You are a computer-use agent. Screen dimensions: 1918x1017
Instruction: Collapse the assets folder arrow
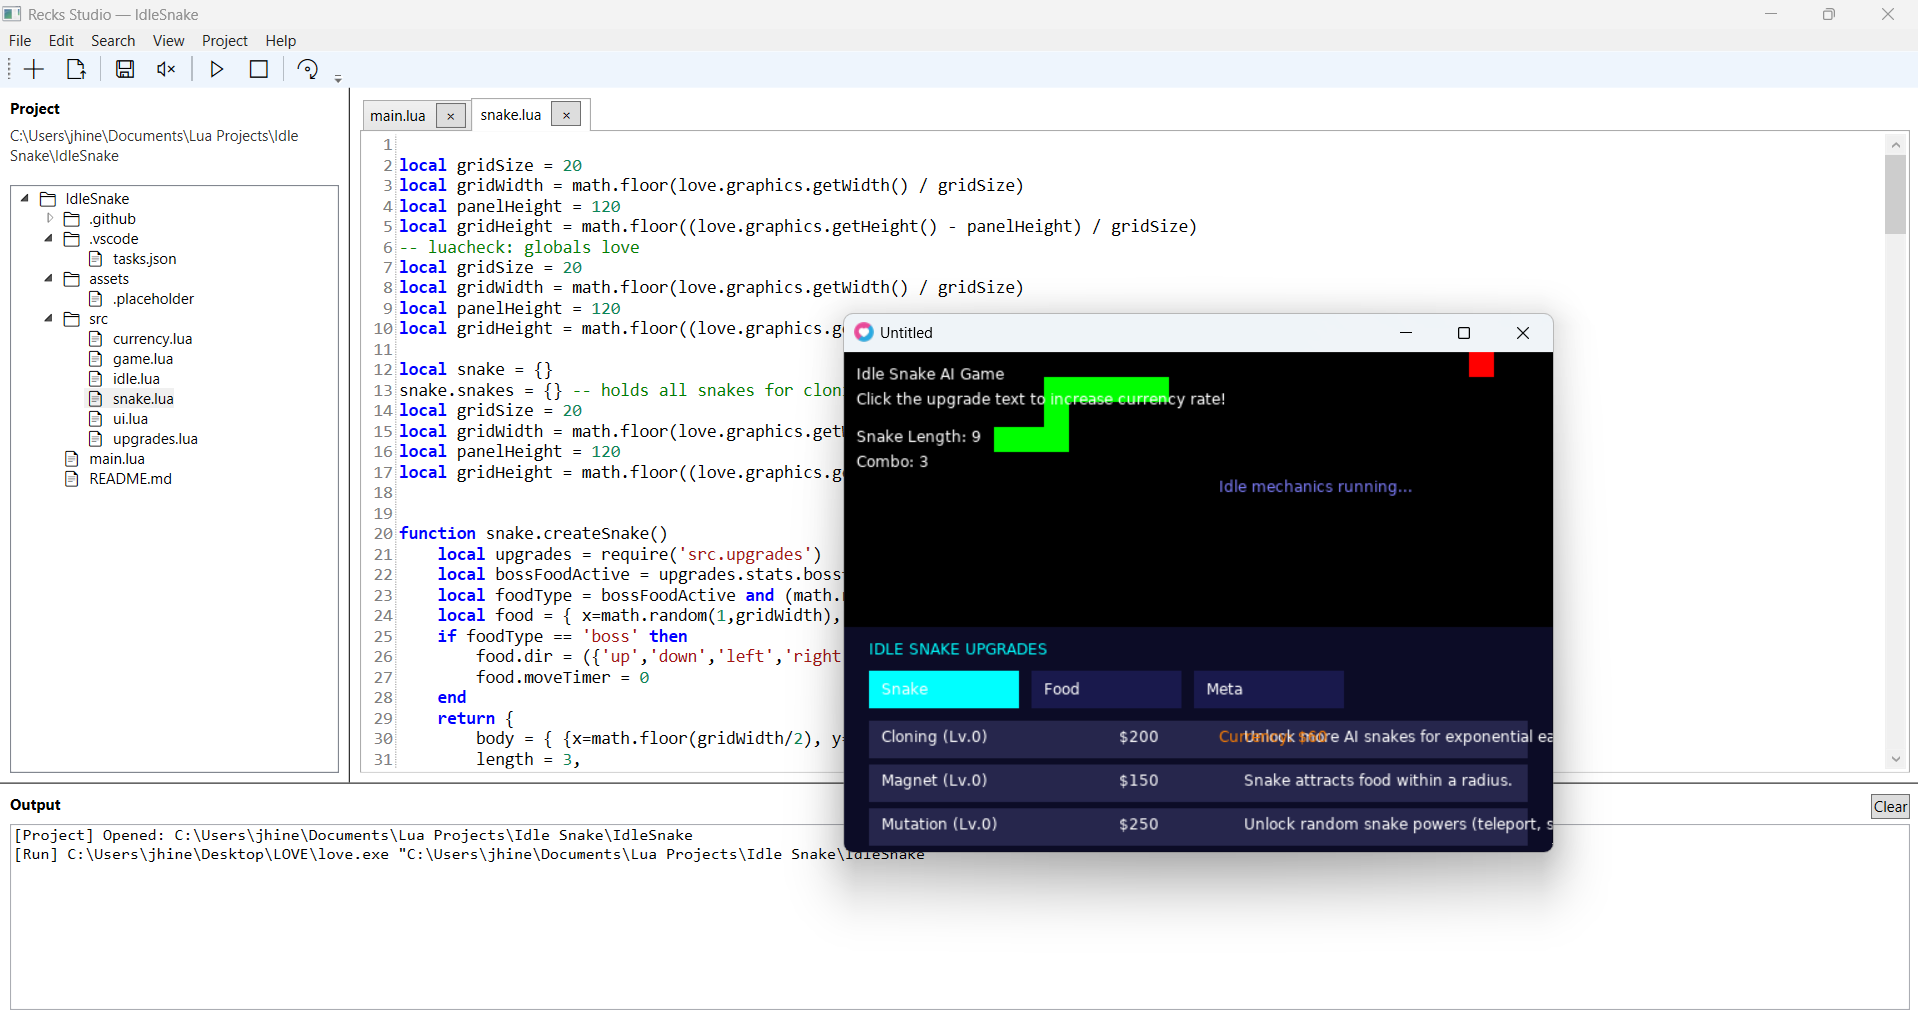[x=49, y=278]
